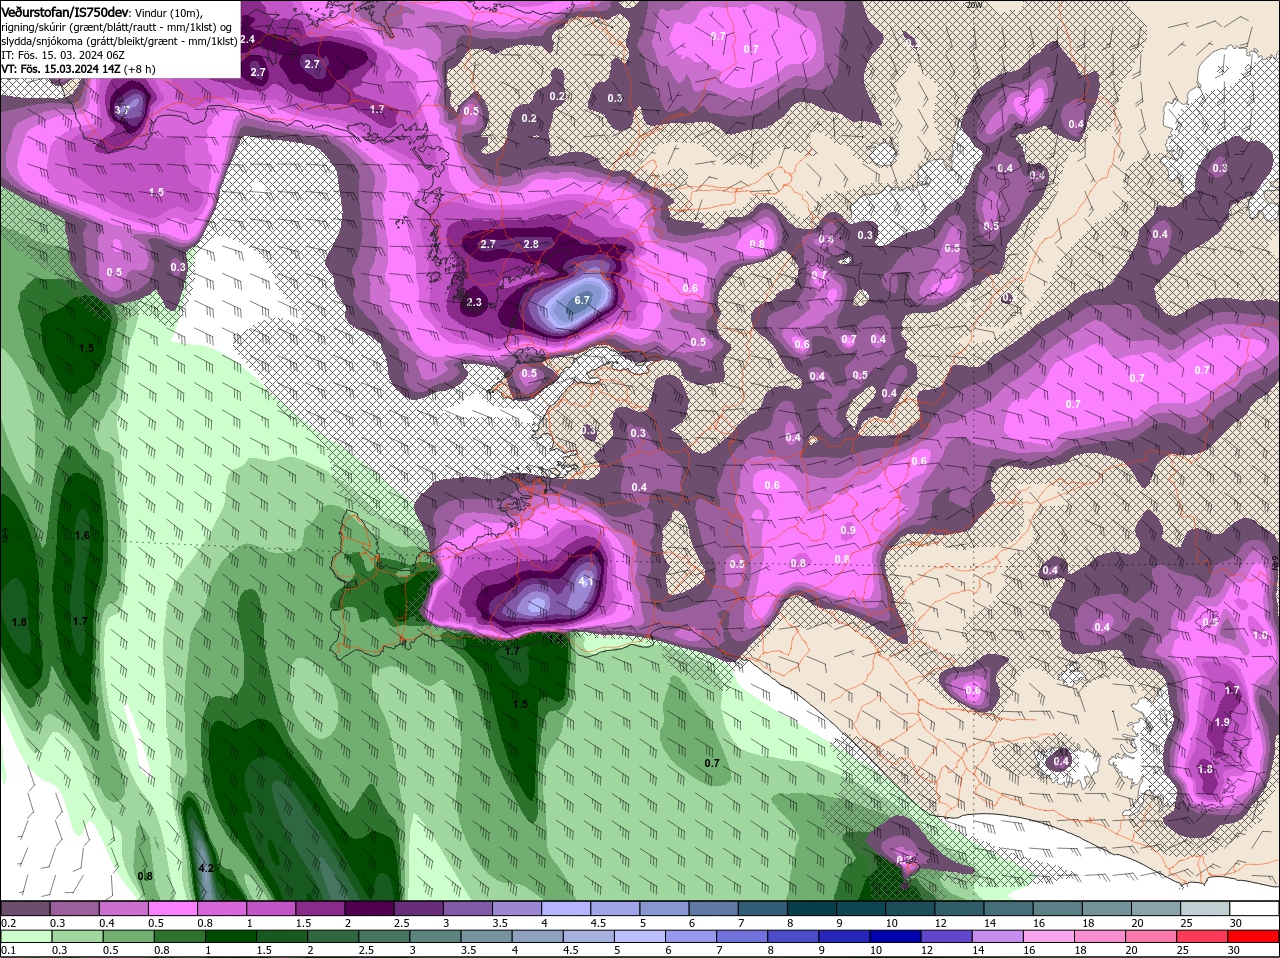Select the 0.4 label on the snow legend
Viewport: 1280px width, 958px height.
coord(107,922)
